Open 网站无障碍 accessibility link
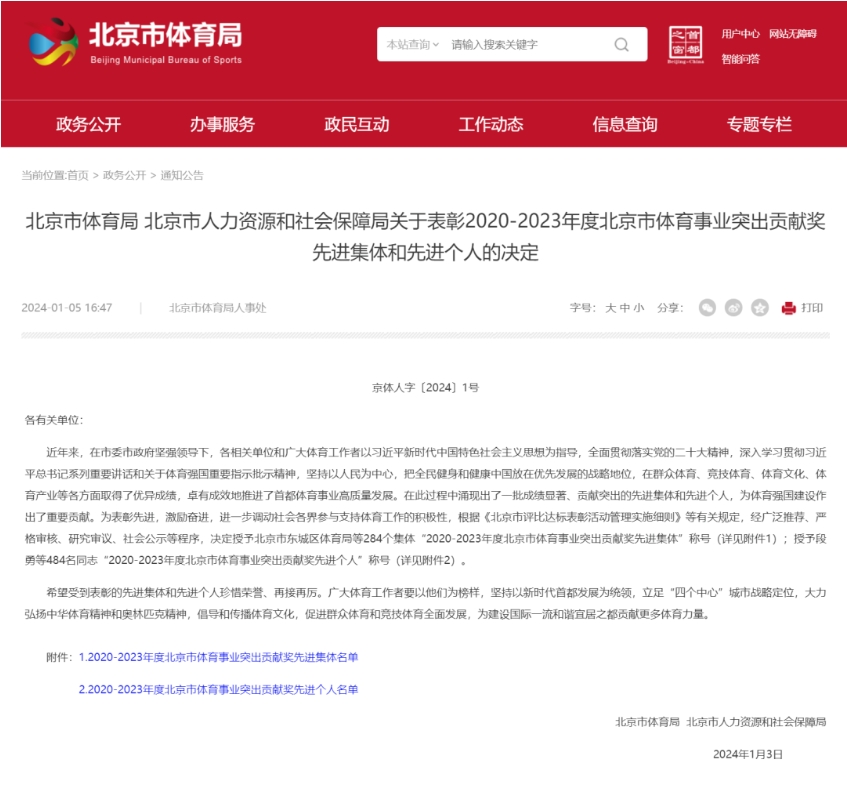The image size is (847, 794). [793, 34]
